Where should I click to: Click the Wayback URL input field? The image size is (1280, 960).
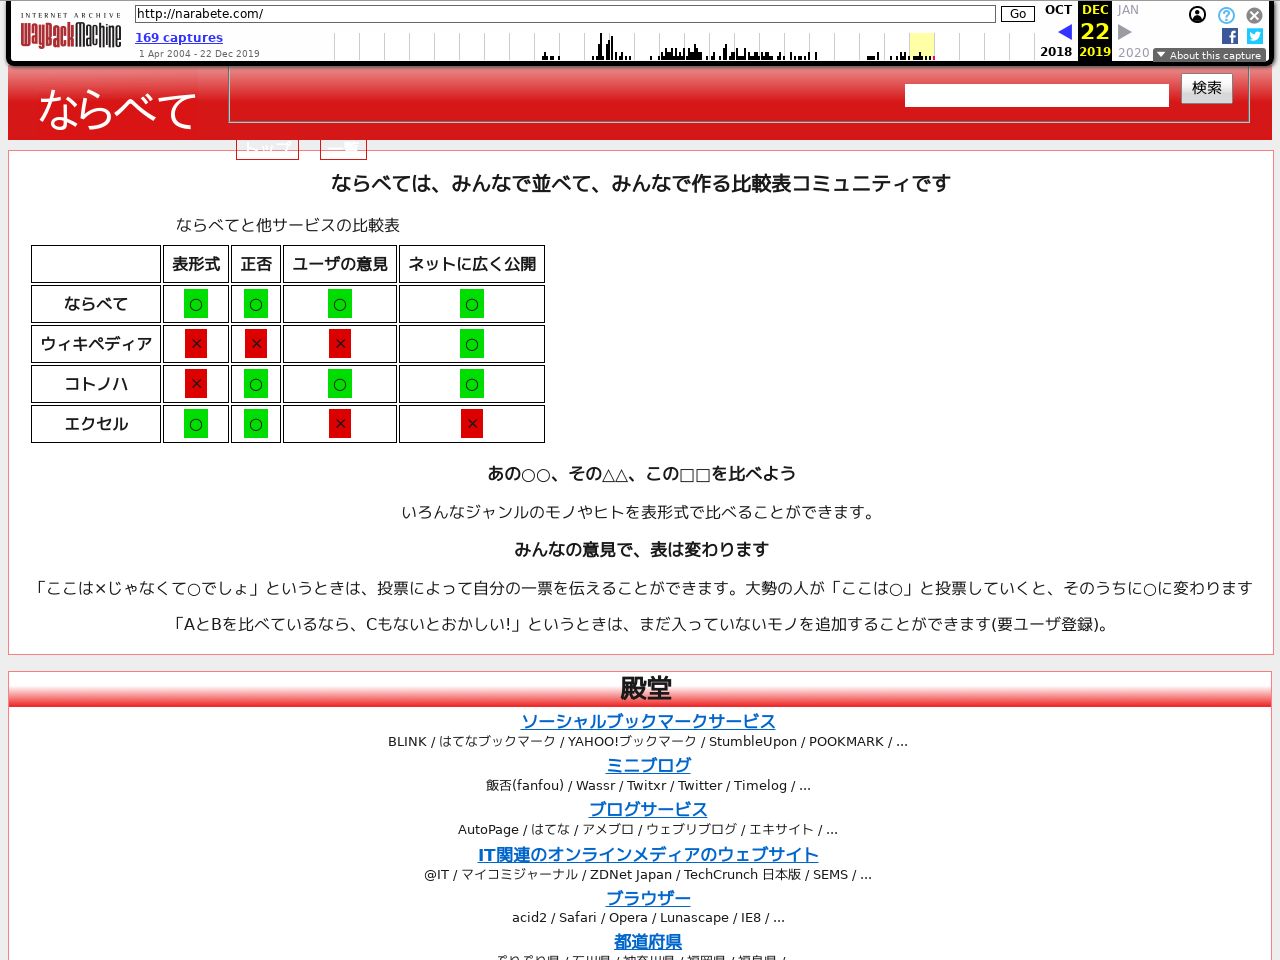(565, 14)
